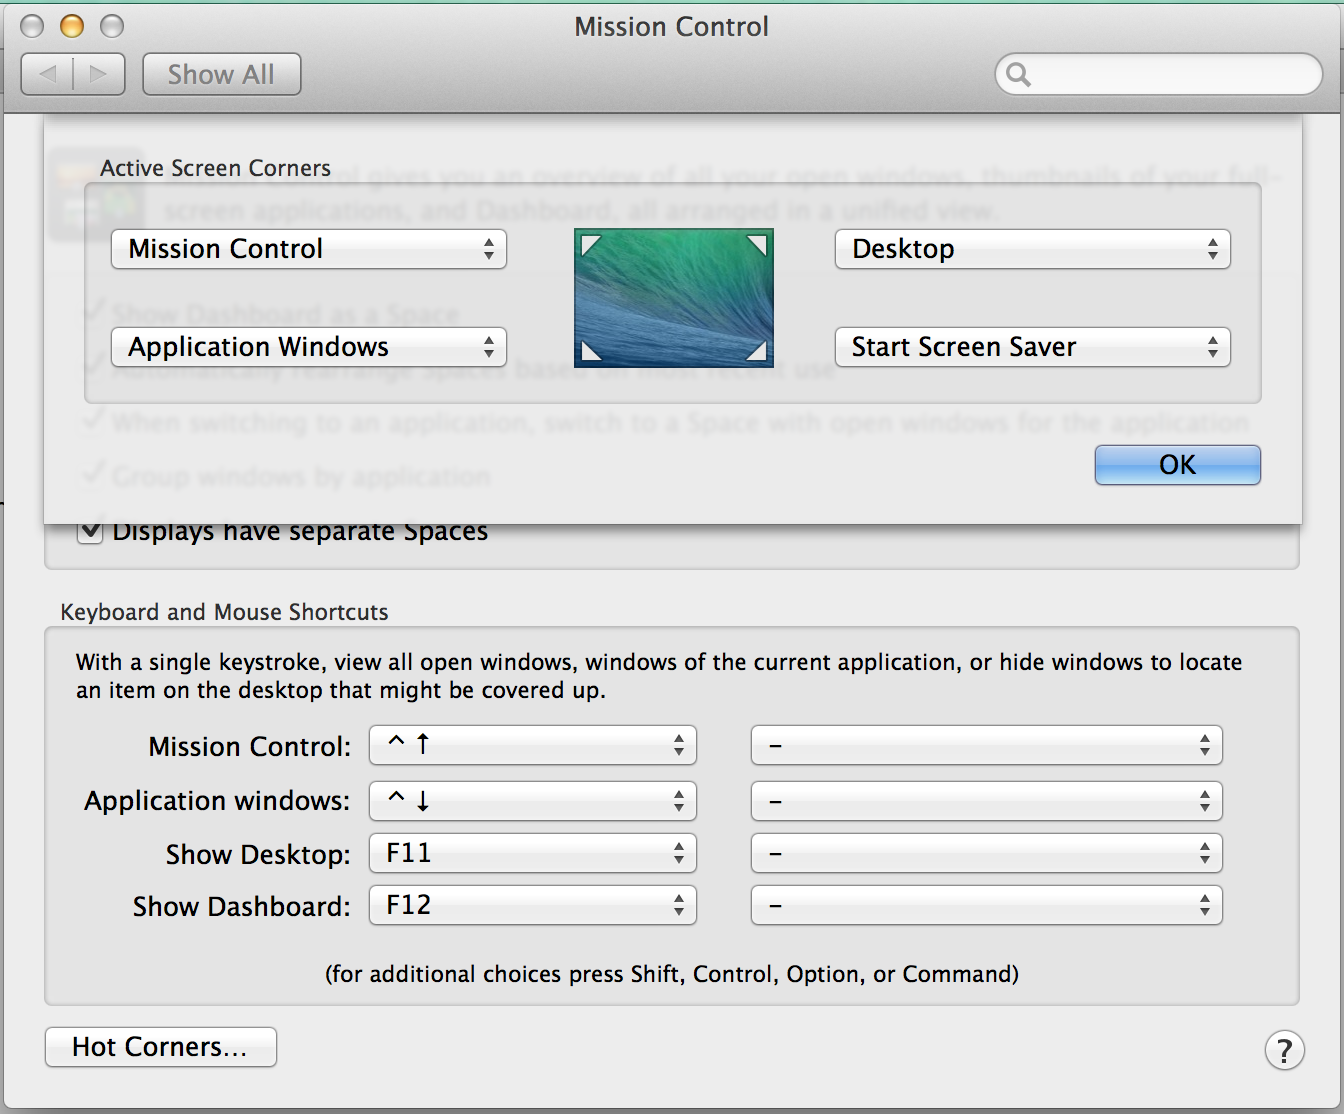Screen dimensions: 1344x1114
Task: Click the desktop wallpaper preview thumbnail
Action: 673,298
